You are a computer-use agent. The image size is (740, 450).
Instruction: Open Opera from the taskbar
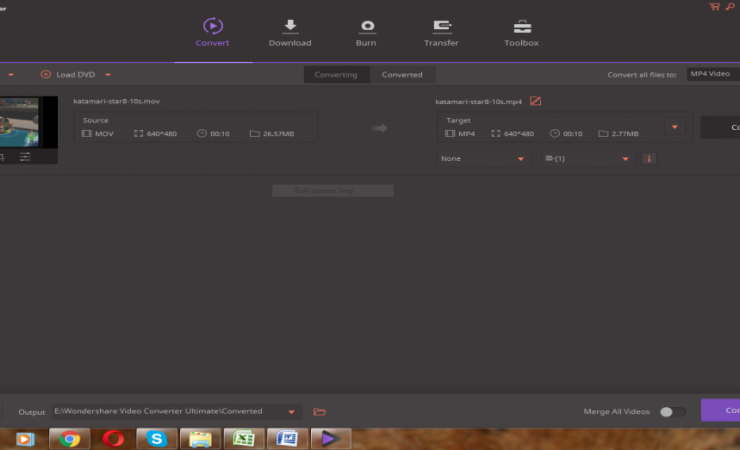(113, 439)
